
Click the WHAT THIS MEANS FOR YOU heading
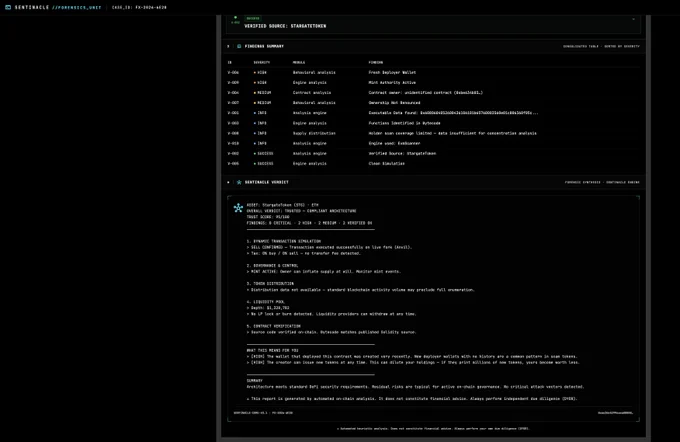click(272, 350)
